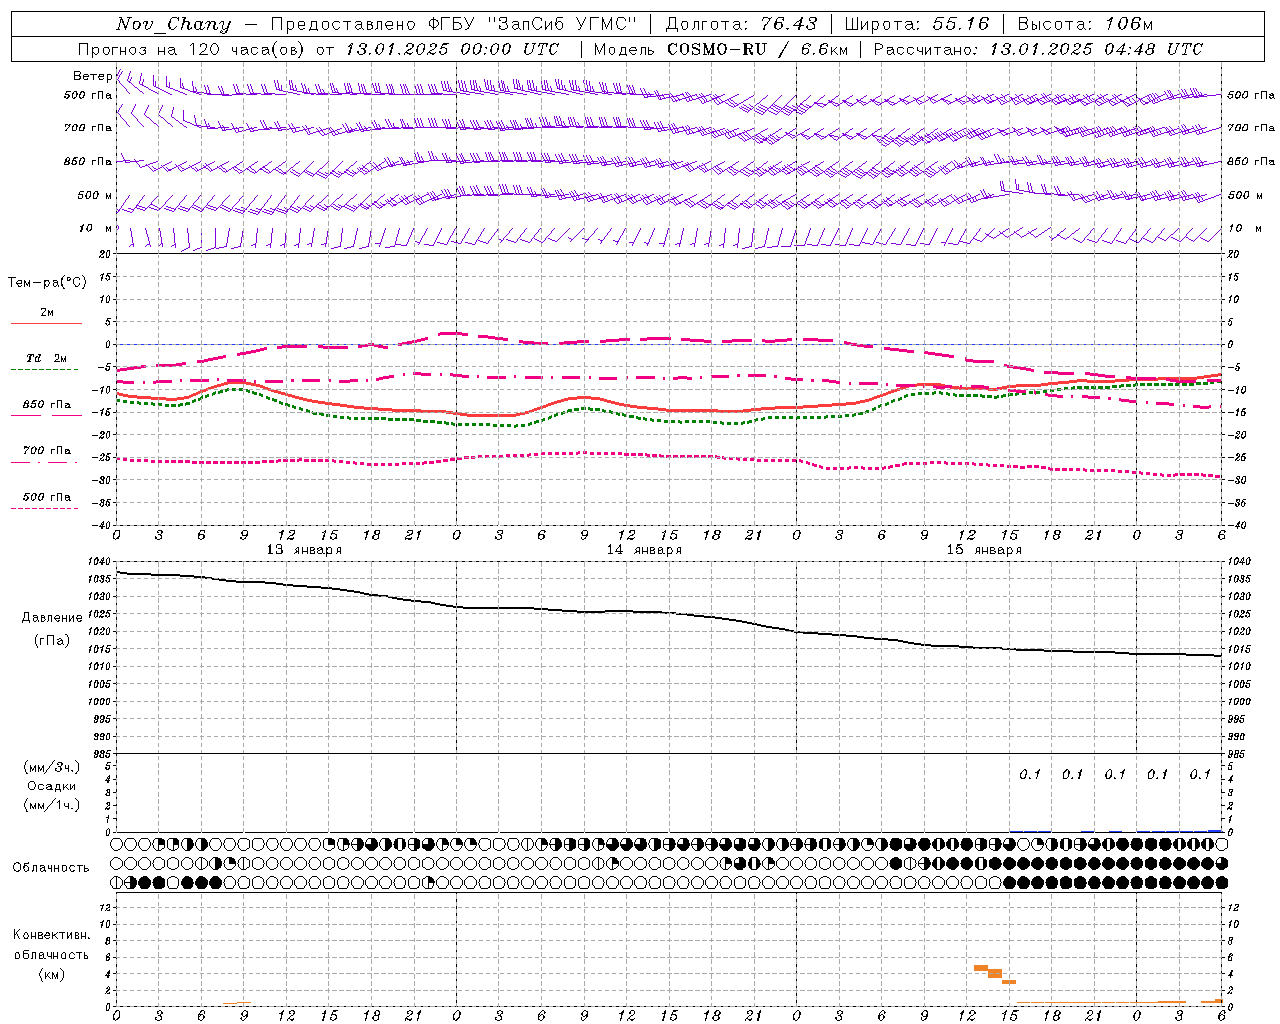Click the '(гПа)' unit under Давление

pos(52,640)
